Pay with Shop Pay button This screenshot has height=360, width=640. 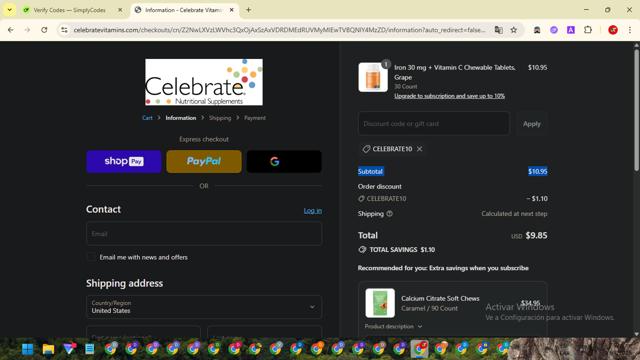click(124, 161)
